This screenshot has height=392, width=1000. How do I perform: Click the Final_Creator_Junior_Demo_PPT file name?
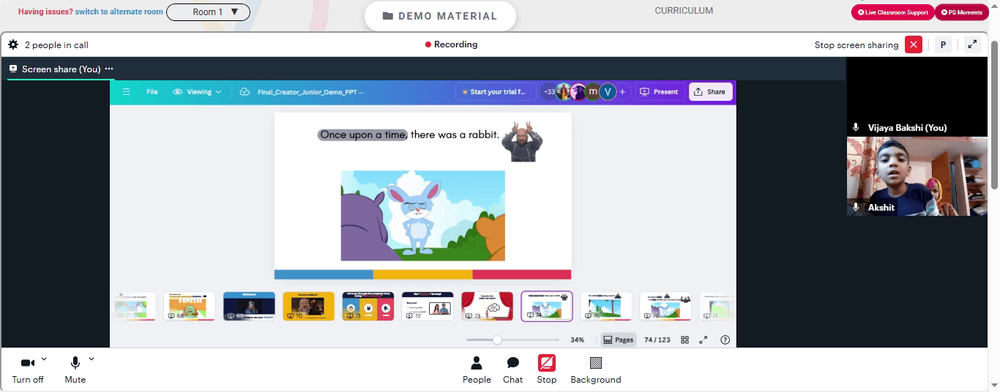[310, 92]
